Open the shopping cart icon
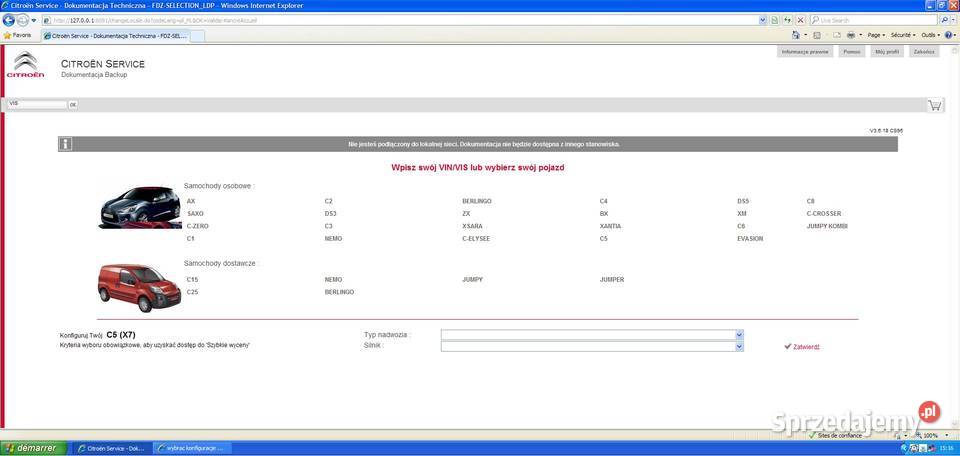The width and height of the screenshot is (960, 456). pyautogui.click(x=935, y=104)
